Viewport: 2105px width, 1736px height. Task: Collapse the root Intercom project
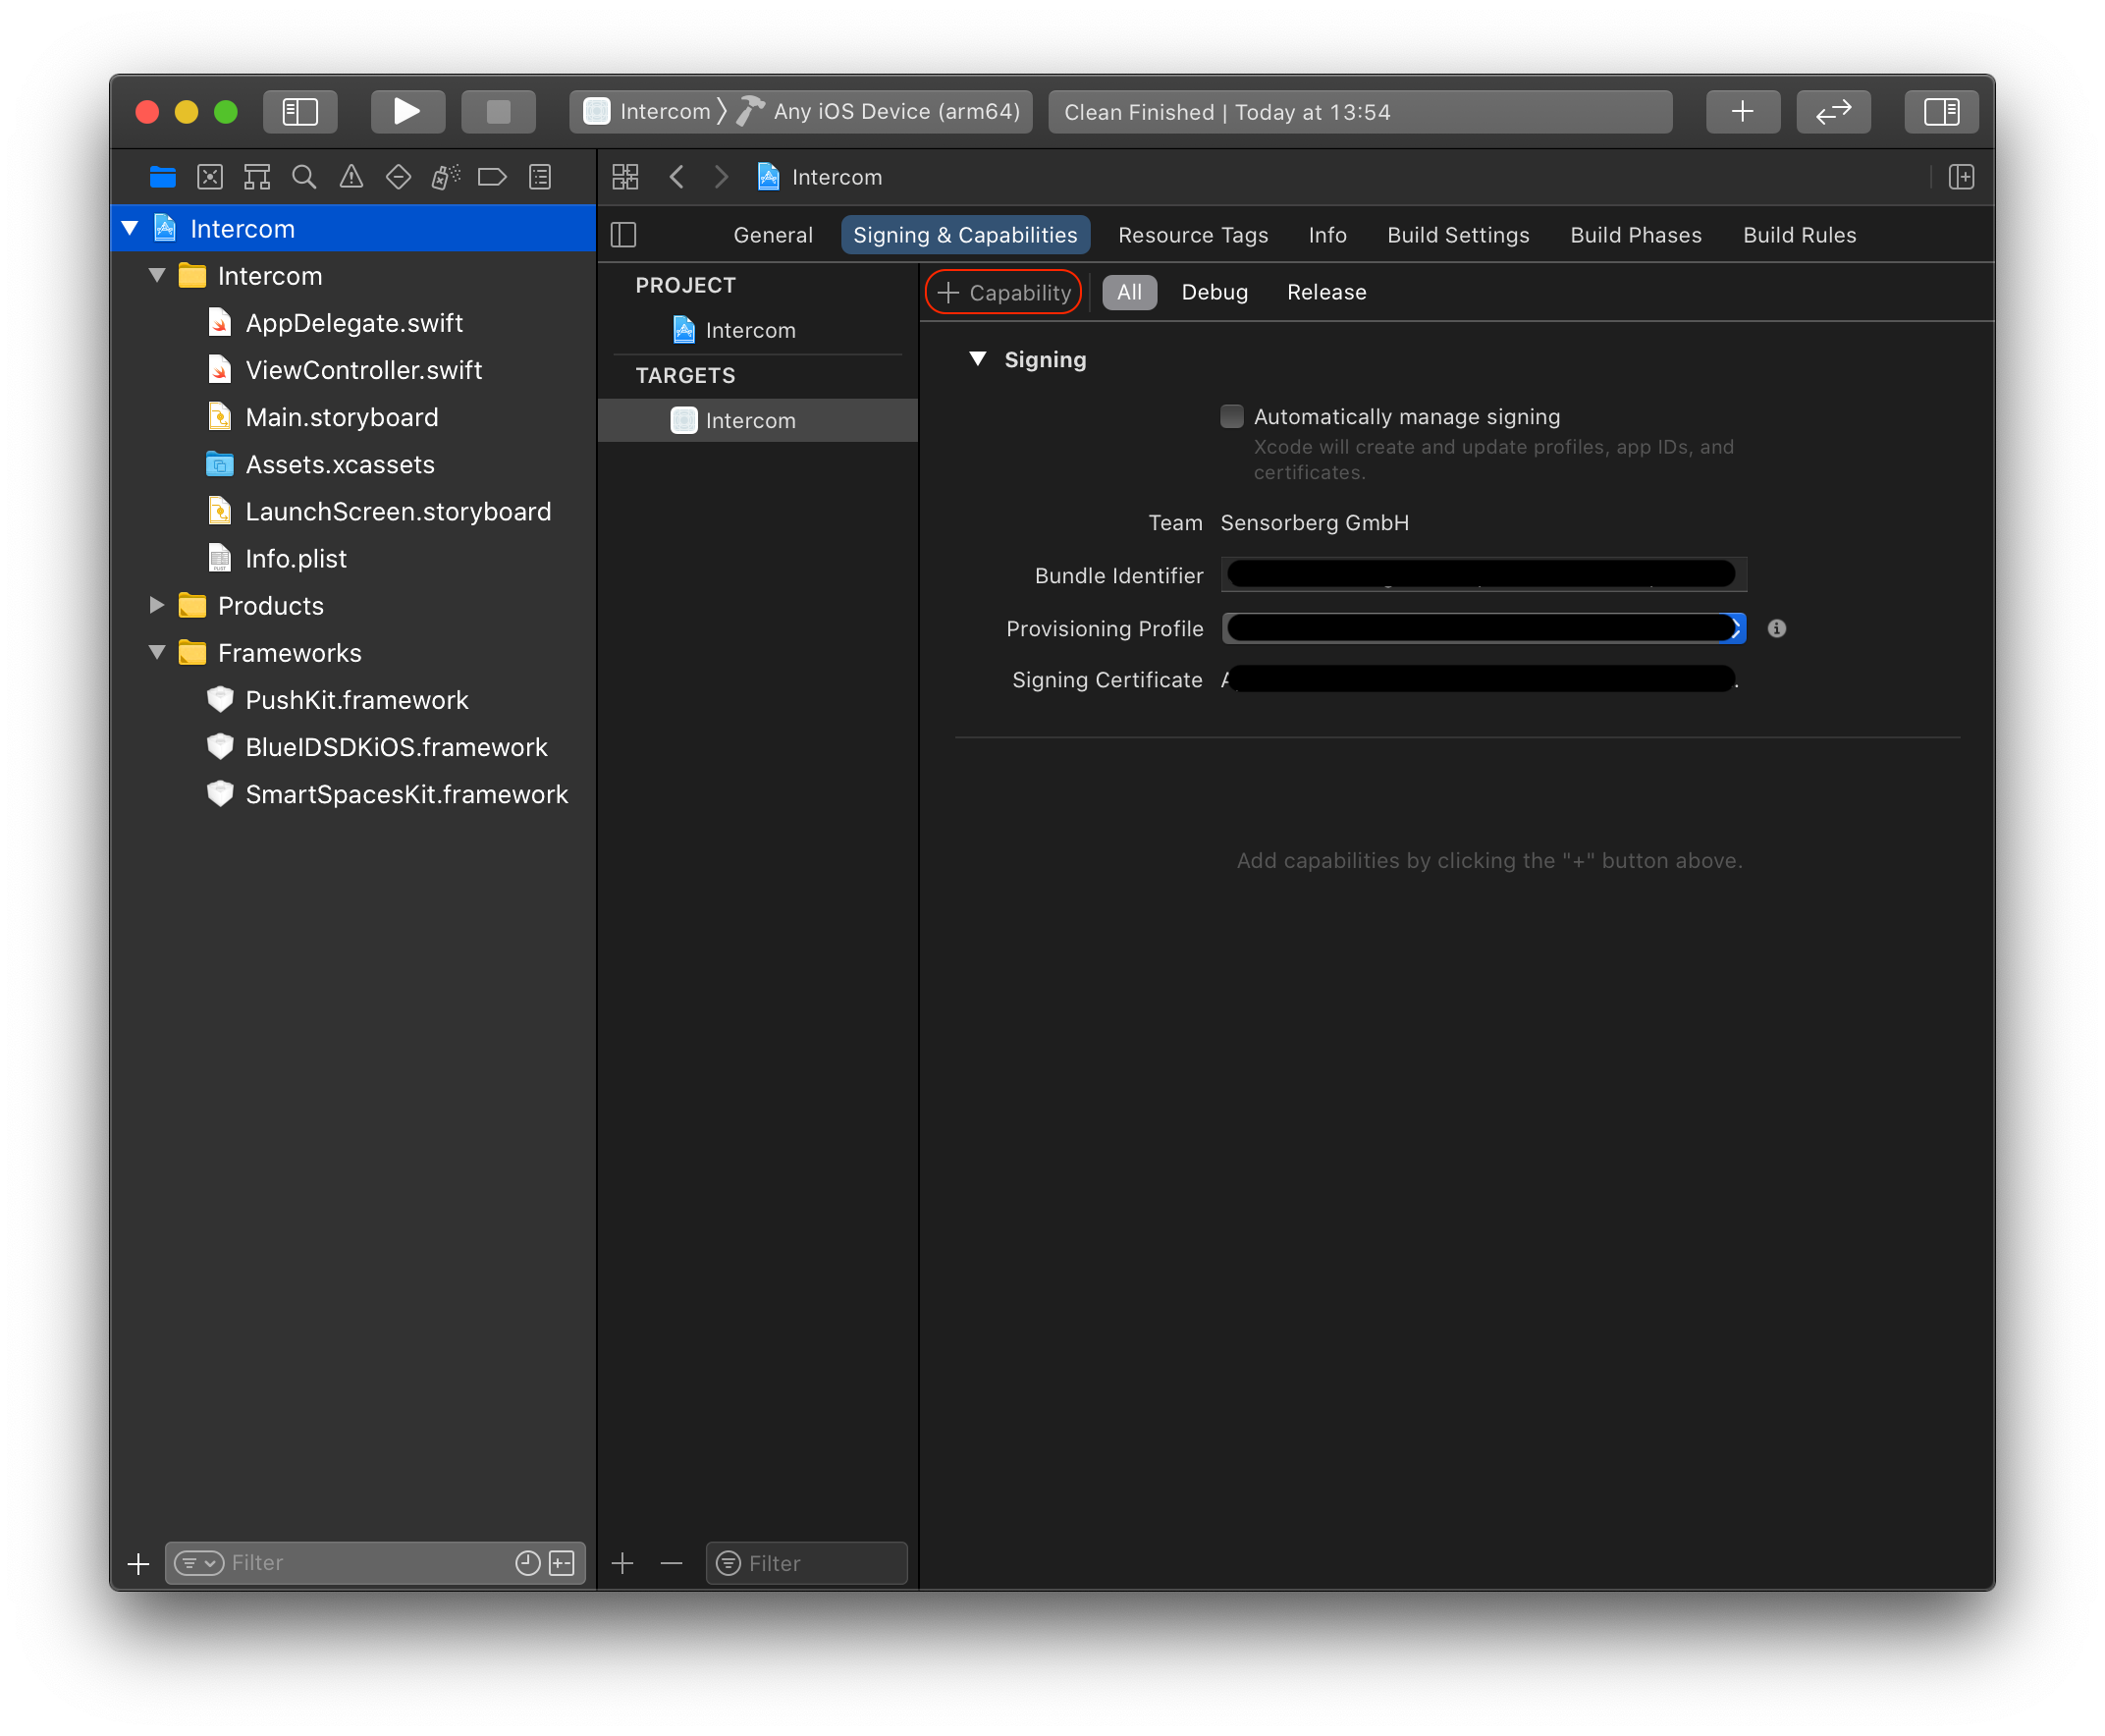(130, 228)
